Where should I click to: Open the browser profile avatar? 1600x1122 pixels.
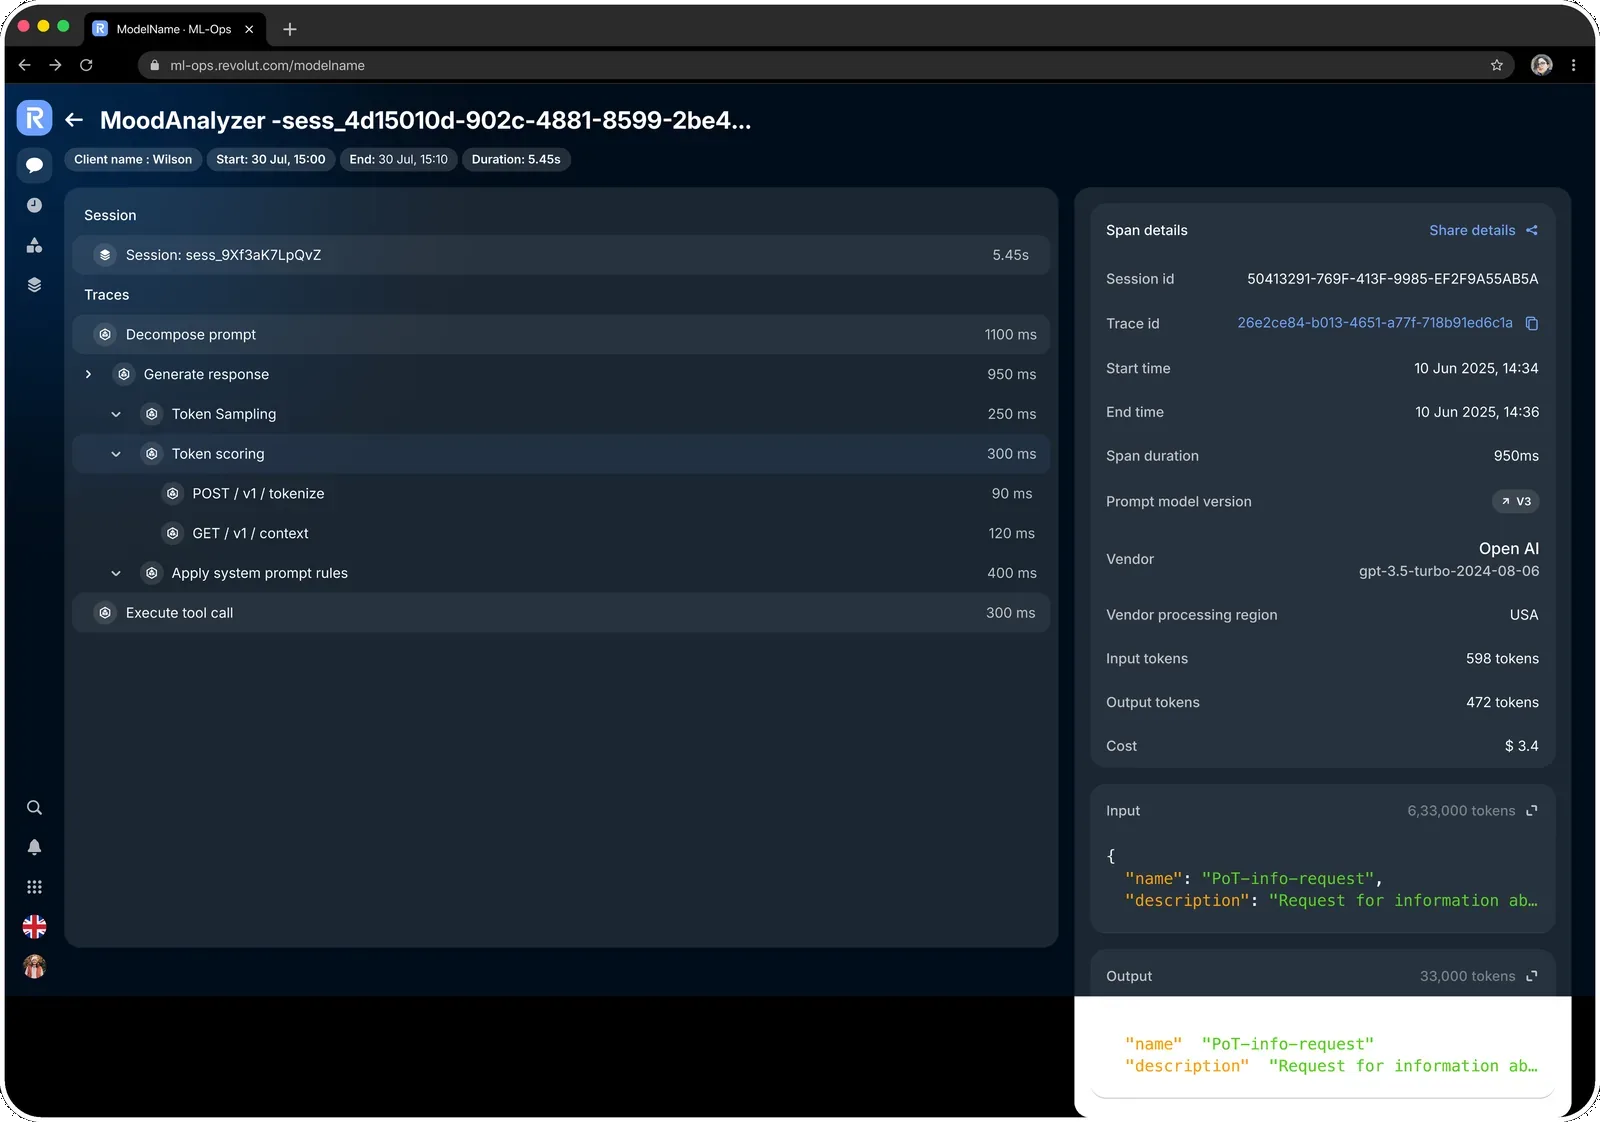click(x=1541, y=65)
